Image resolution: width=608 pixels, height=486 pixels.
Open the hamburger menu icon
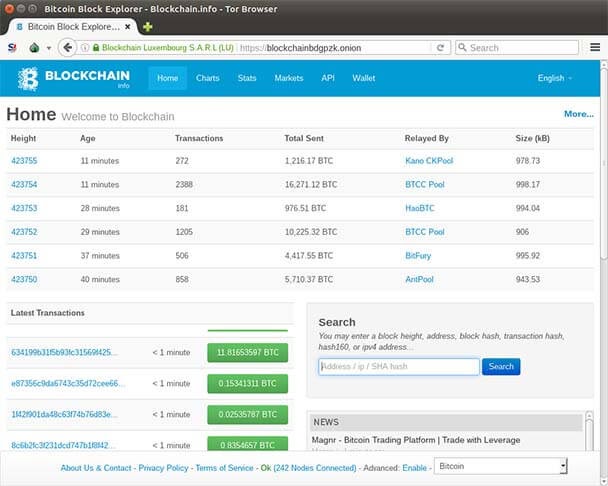(x=595, y=47)
